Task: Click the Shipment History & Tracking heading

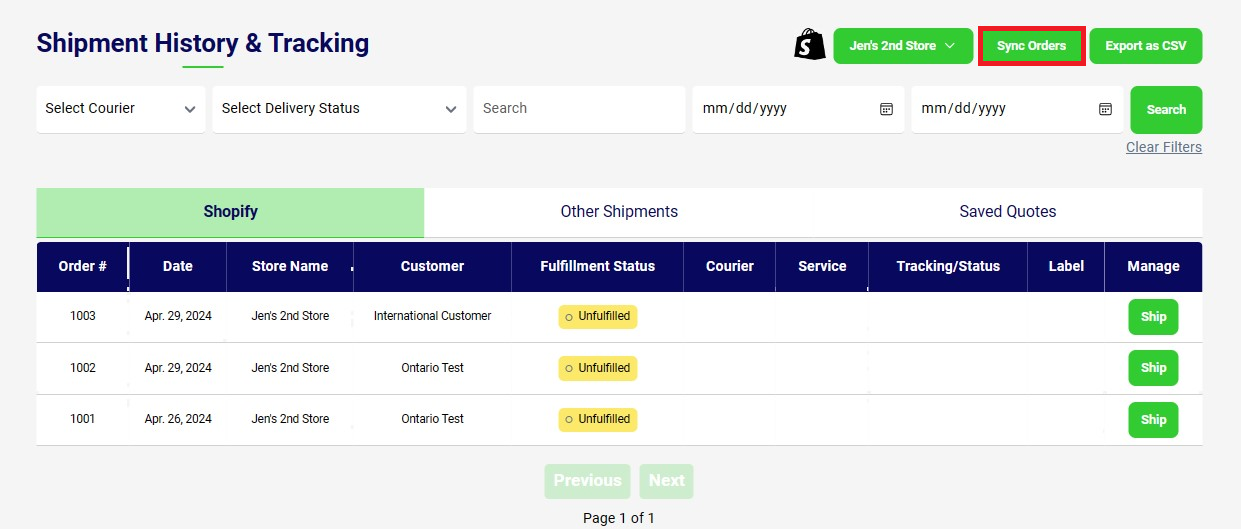Action: tap(203, 43)
